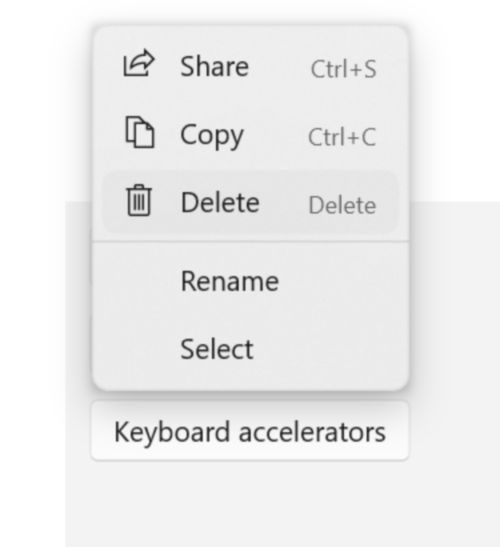Viewport: 500px width, 547px height.
Task: Click the gap between Copy and Ctrl+C
Action: (x=276, y=135)
